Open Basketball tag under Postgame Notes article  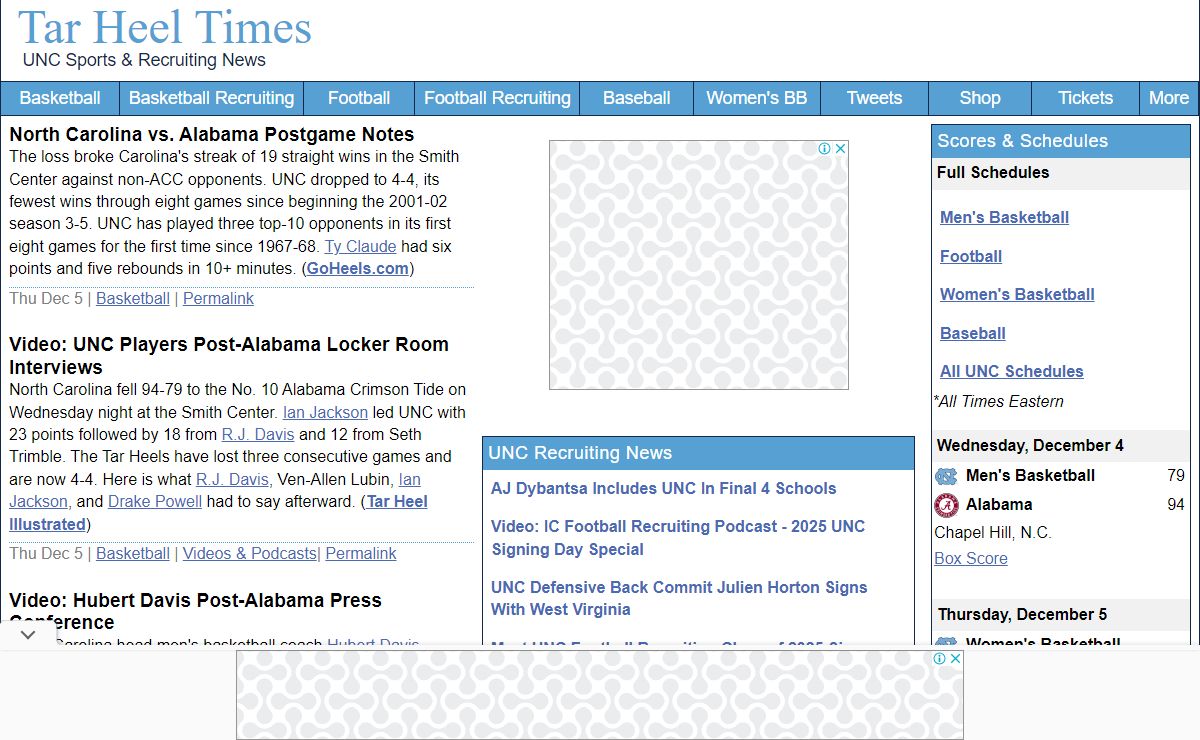click(133, 298)
